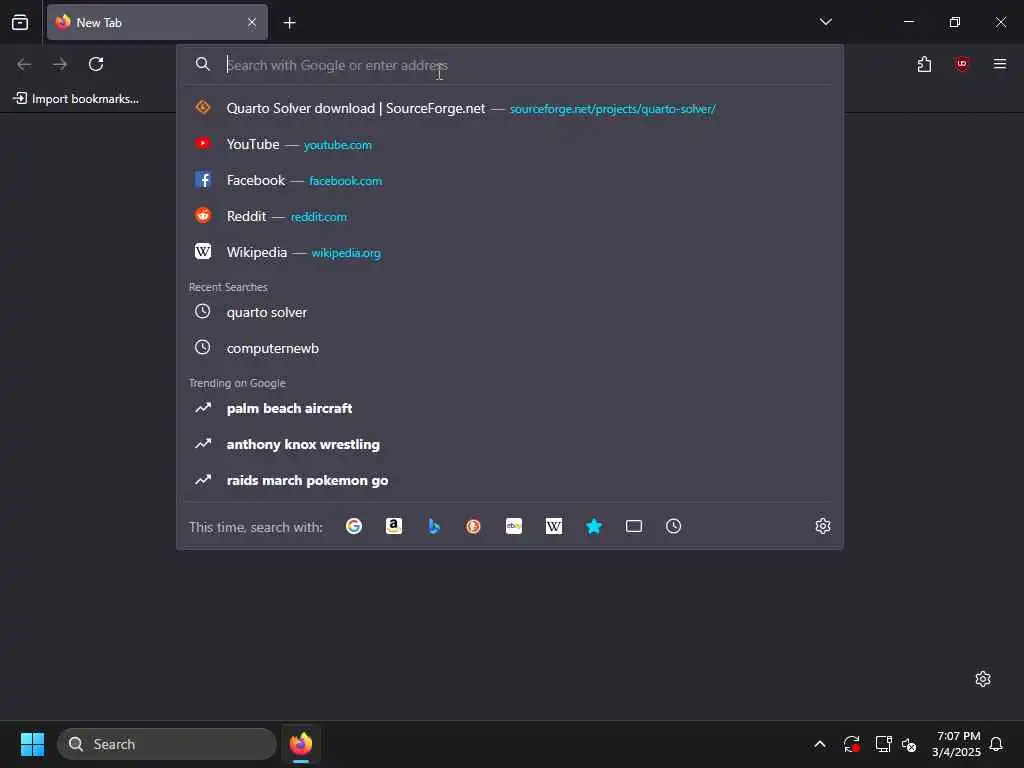Select the New Tab tab
The width and height of the screenshot is (1024, 768).
pos(157,22)
